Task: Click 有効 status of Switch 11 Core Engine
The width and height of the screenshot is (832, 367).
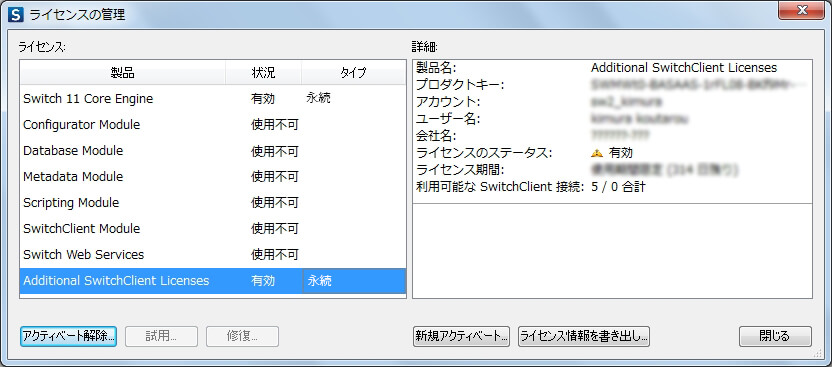Action: point(263,99)
